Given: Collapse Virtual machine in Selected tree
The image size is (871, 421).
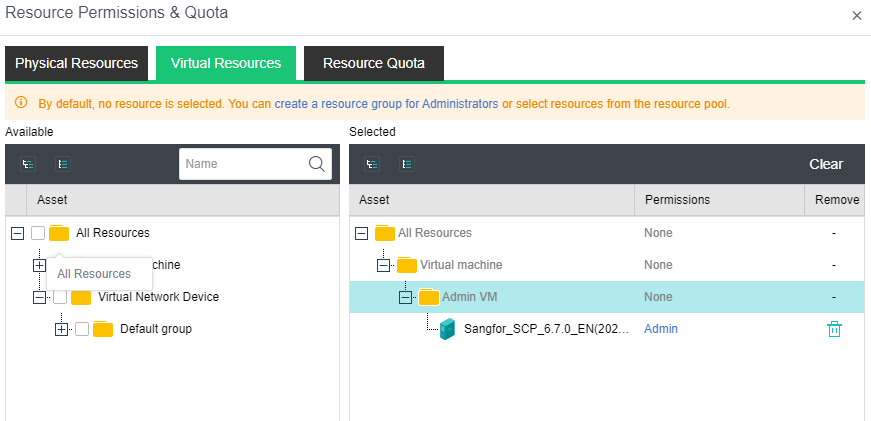Looking at the screenshot, I should point(383,265).
